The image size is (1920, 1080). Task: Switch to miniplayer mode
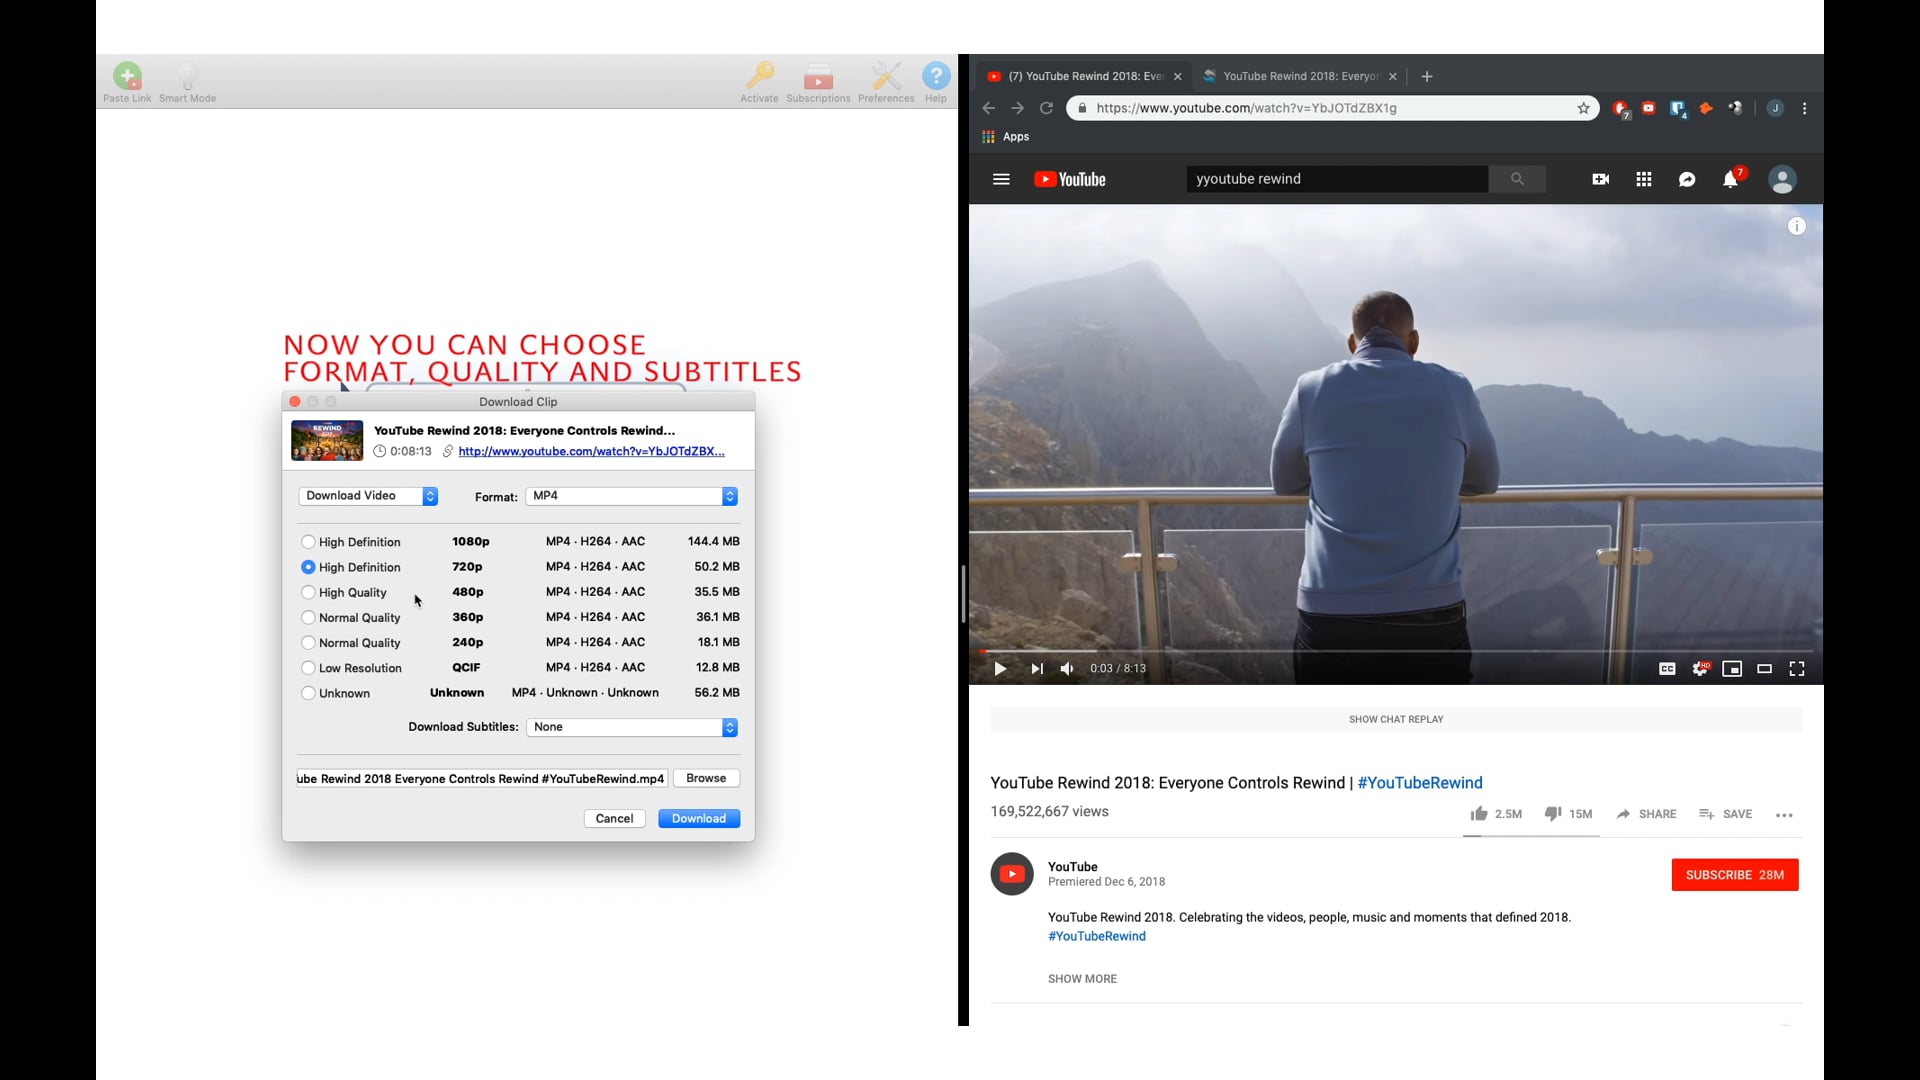1732,669
